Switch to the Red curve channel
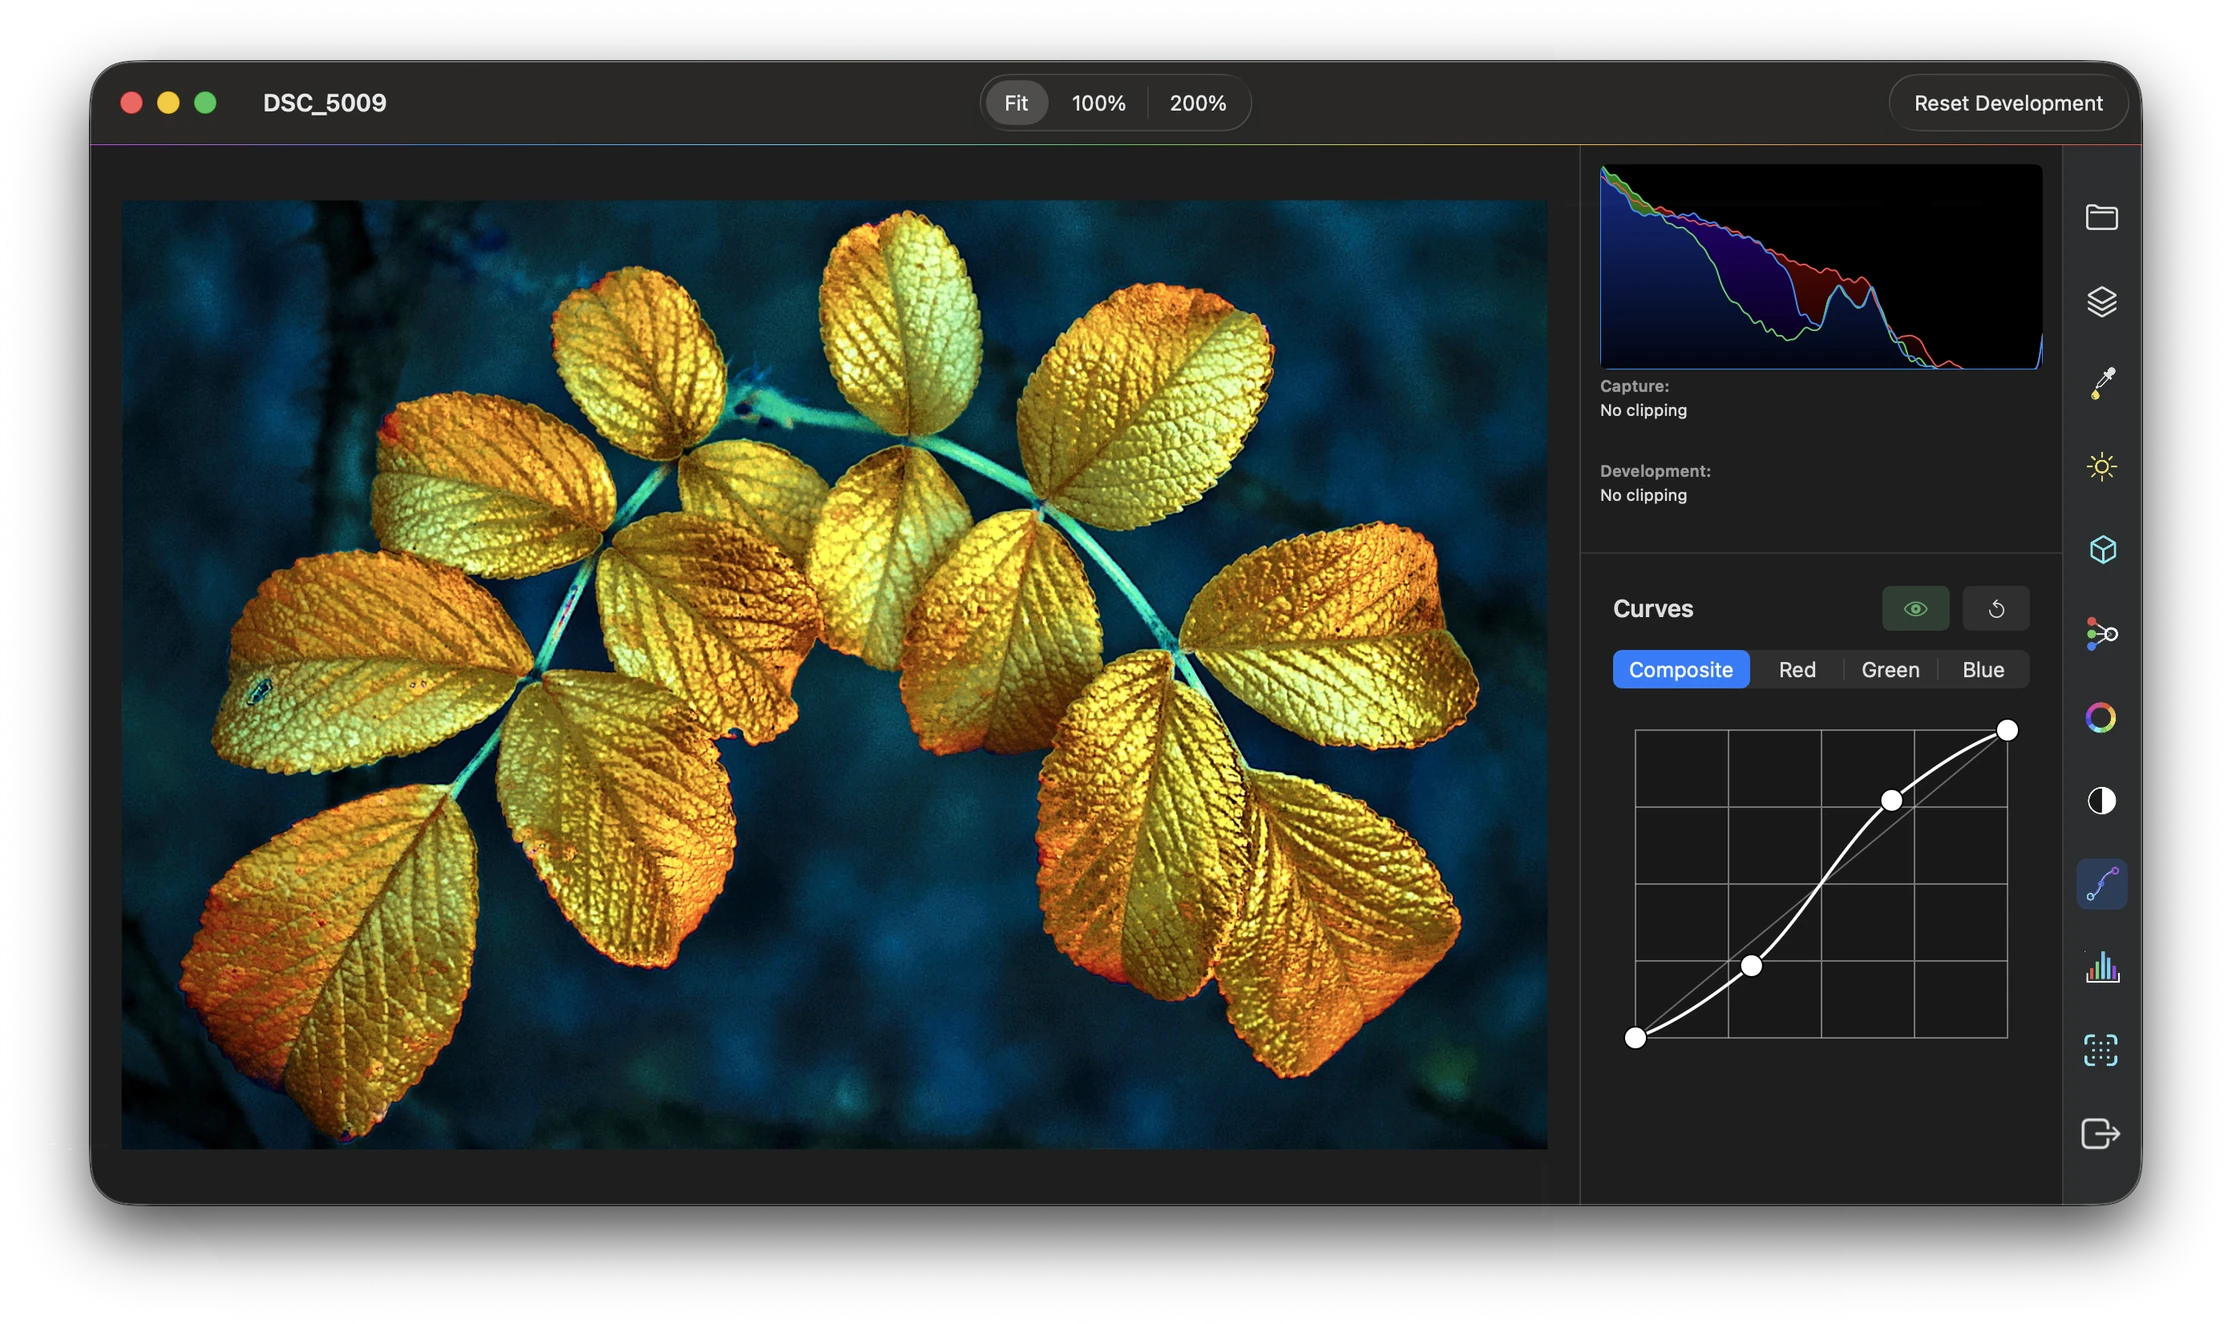 tap(1797, 670)
